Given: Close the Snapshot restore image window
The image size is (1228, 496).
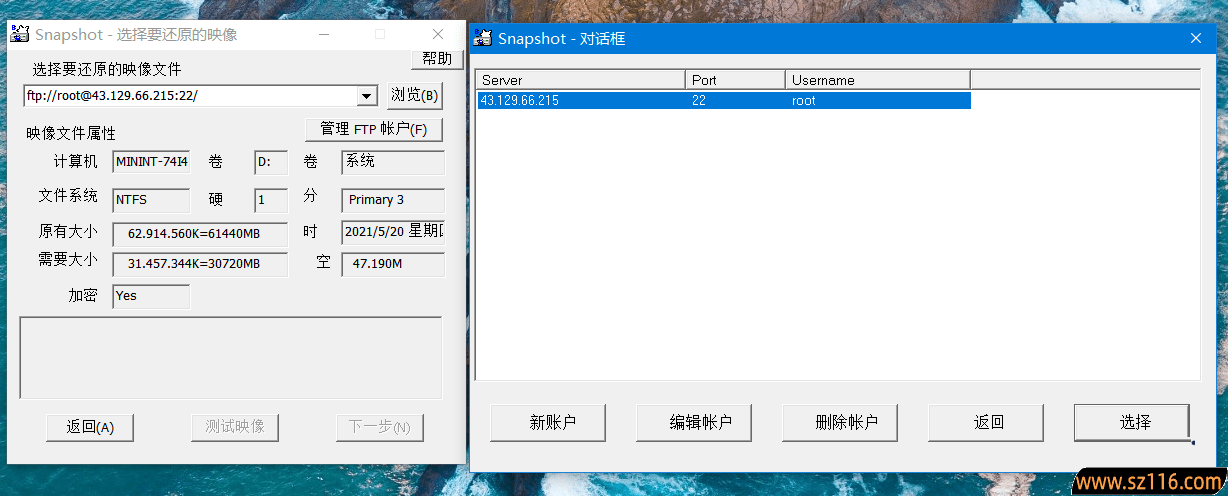Looking at the screenshot, I should pos(438,34).
